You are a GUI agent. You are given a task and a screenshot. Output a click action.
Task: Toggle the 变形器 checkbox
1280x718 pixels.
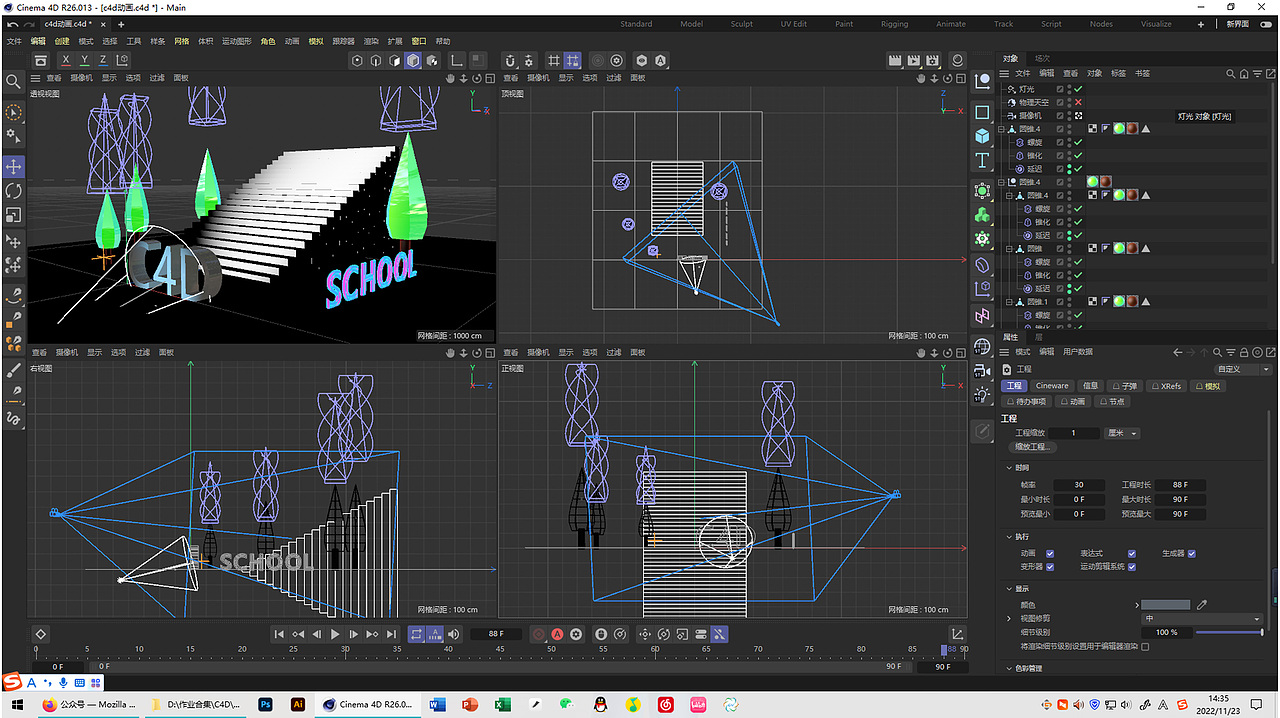[1050, 566]
